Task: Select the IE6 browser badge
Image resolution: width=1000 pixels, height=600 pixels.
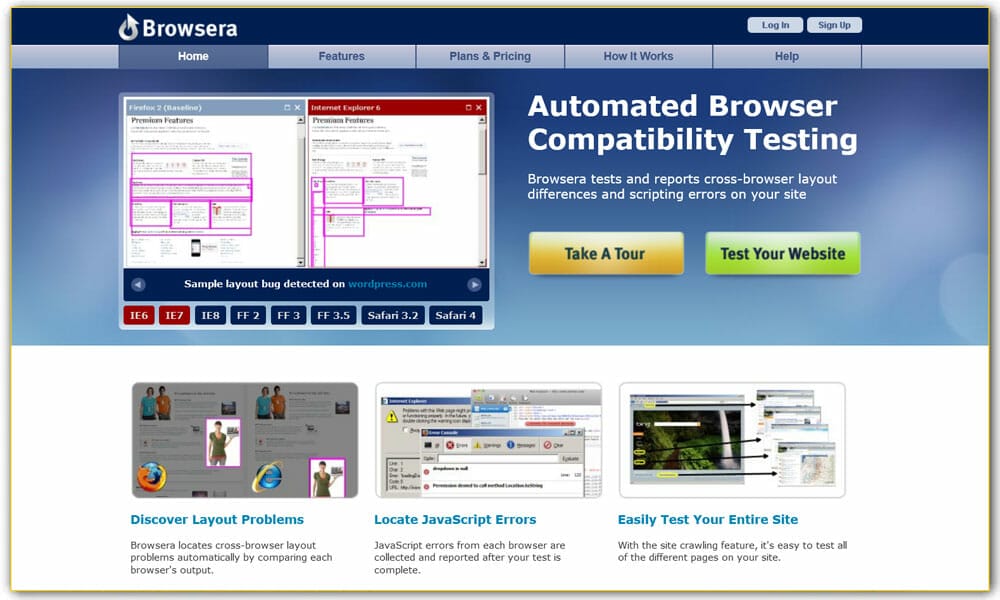Action: coord(139,315)
